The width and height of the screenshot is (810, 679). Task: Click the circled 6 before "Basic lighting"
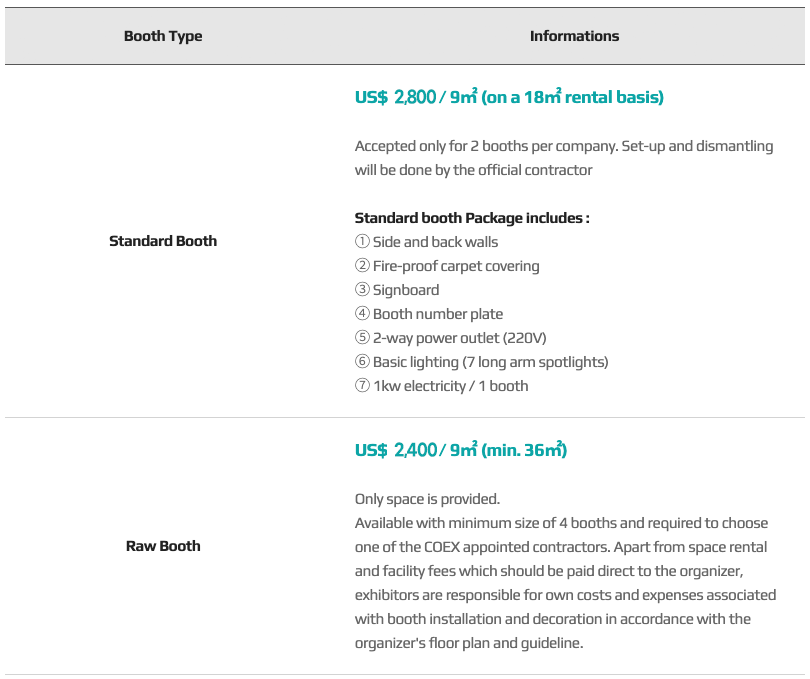pos(362,362)
